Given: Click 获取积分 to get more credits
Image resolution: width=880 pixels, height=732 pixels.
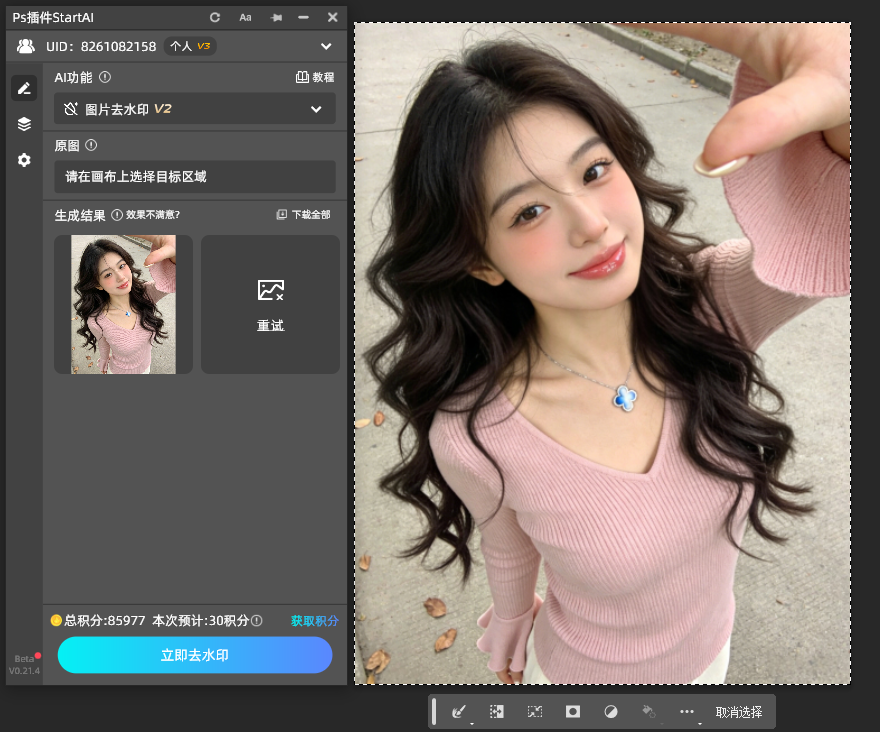Looking at the screenshot, I should point(314,621).
